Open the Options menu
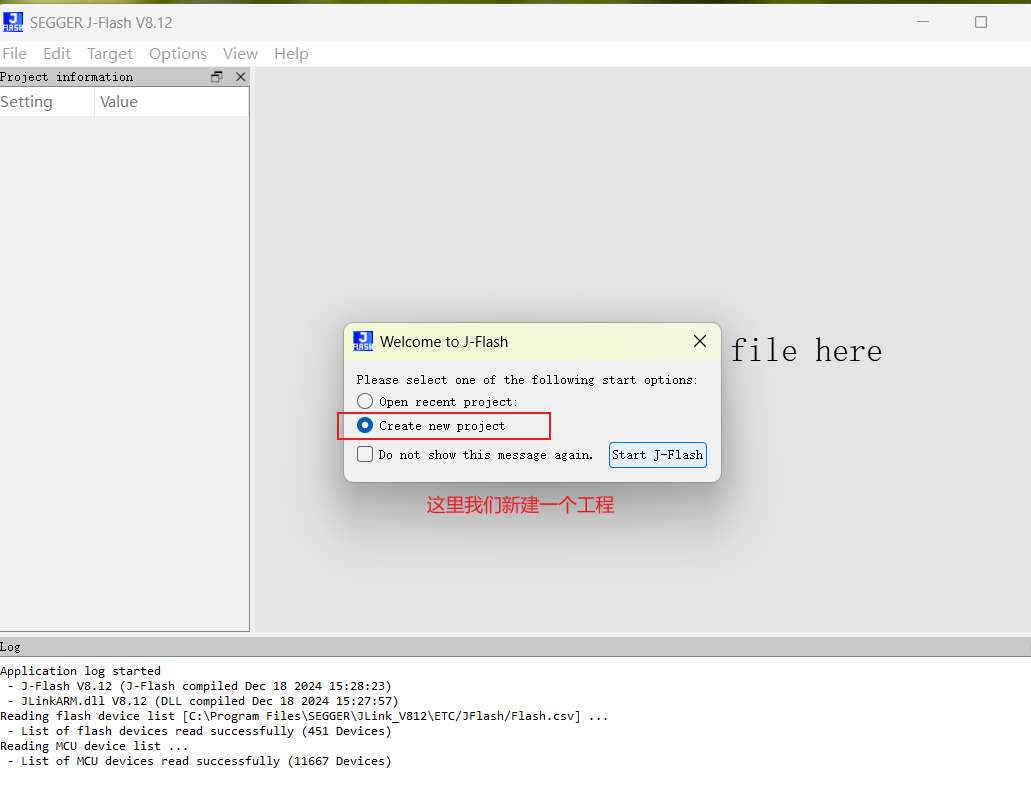Image resolution: width=1031 pixels, height=785 pixels. [x=178, y=54]
